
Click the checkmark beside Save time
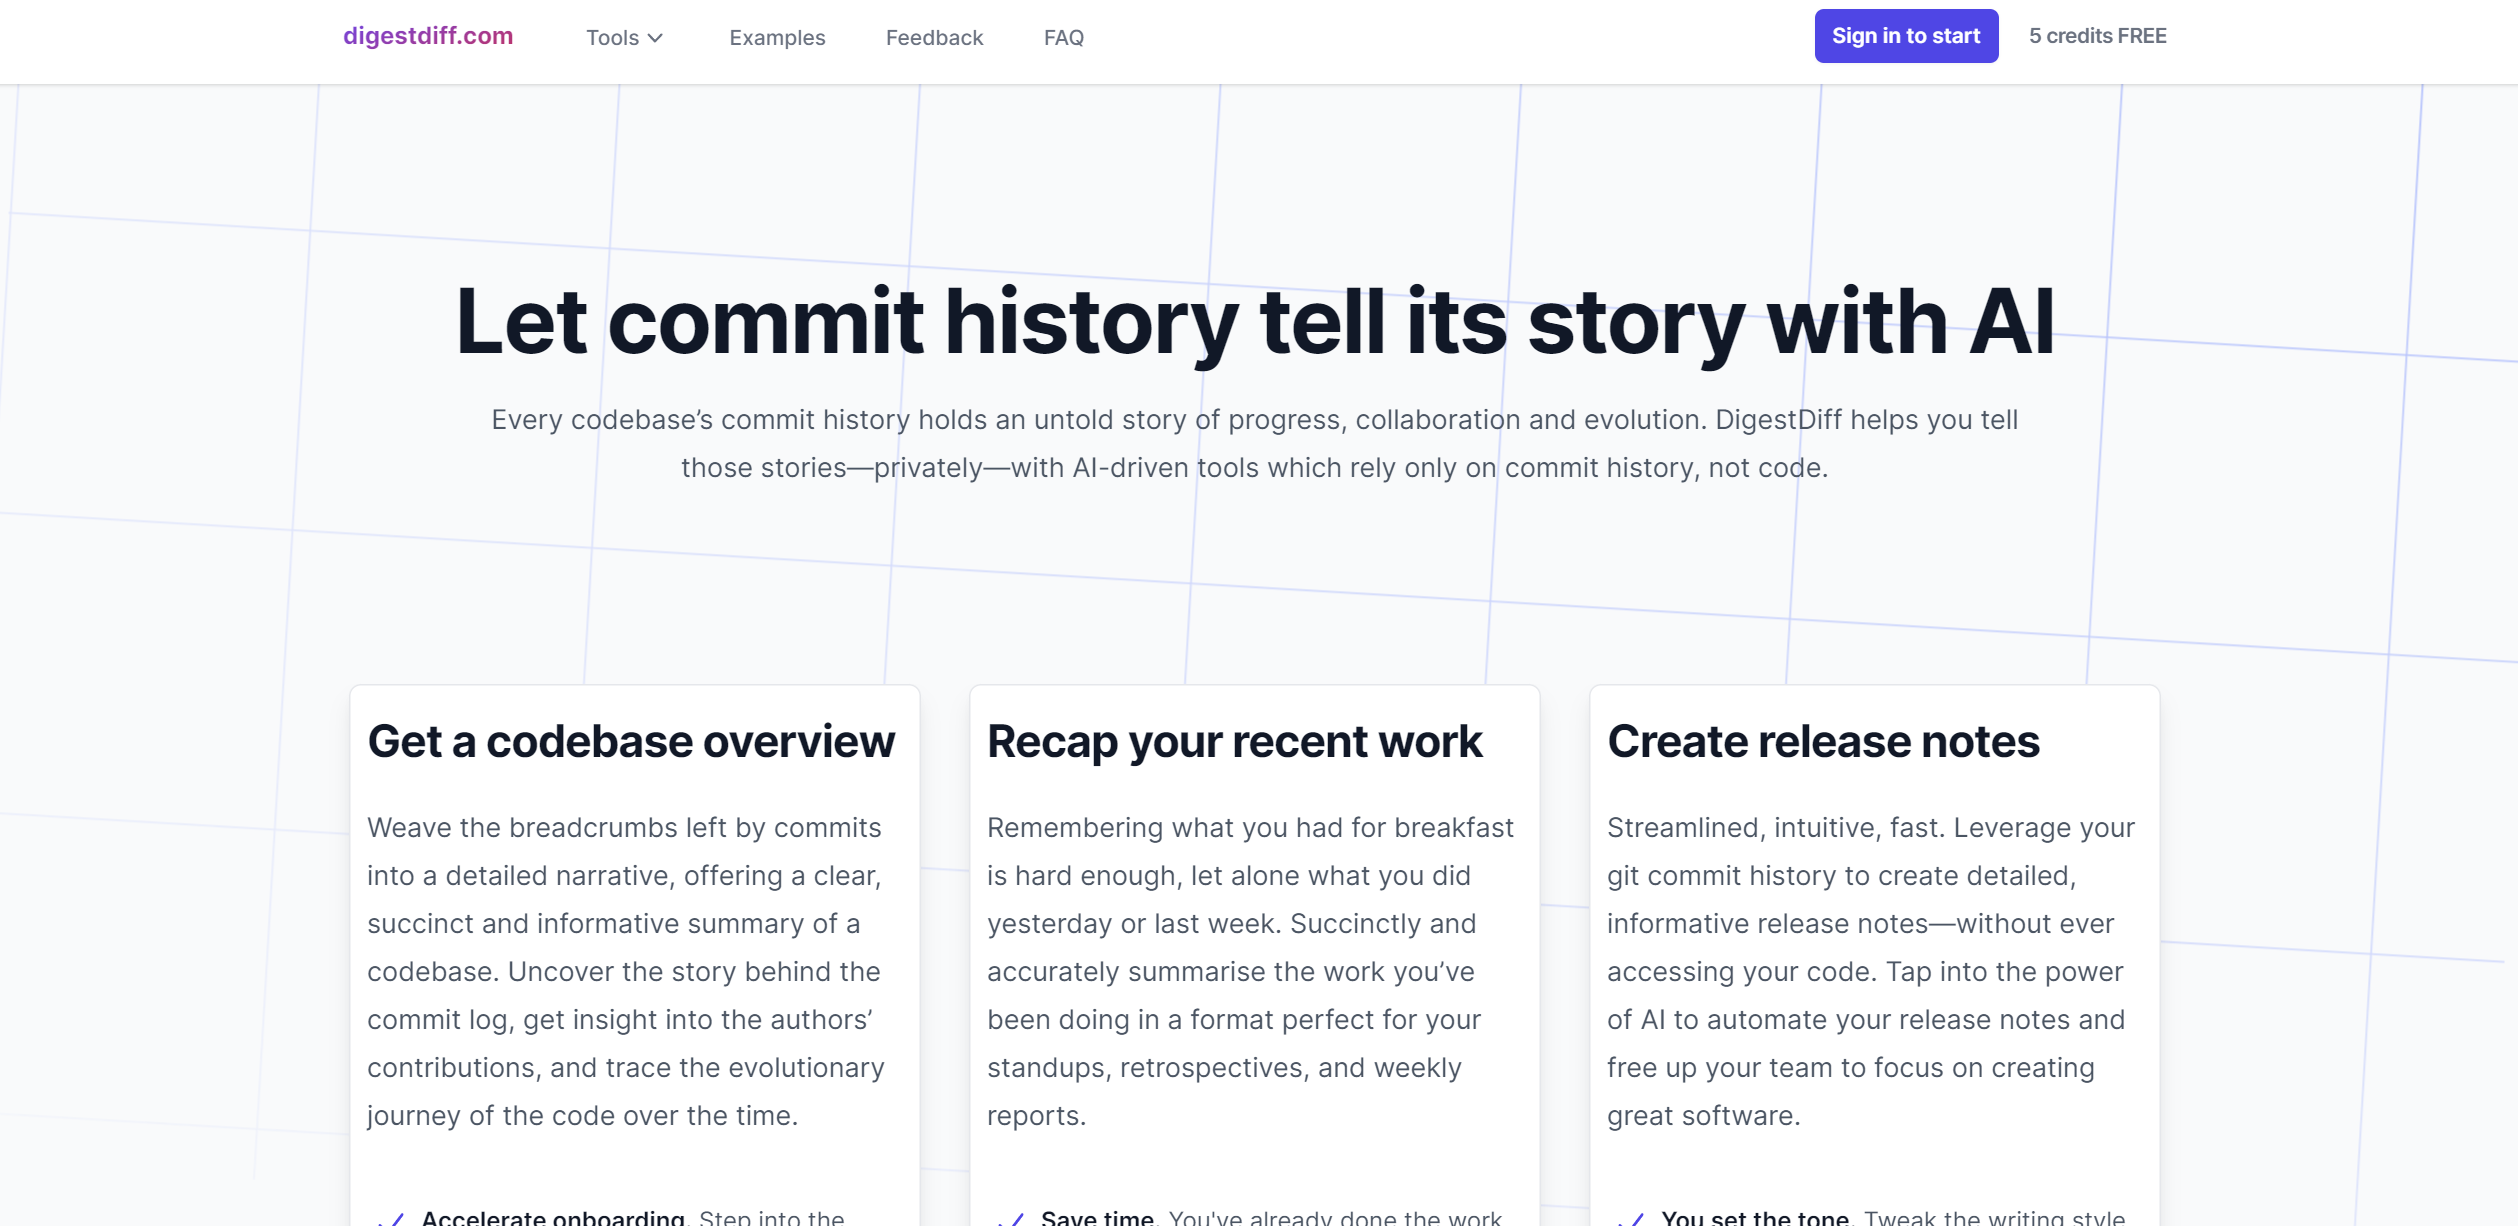(1012, 1218)
